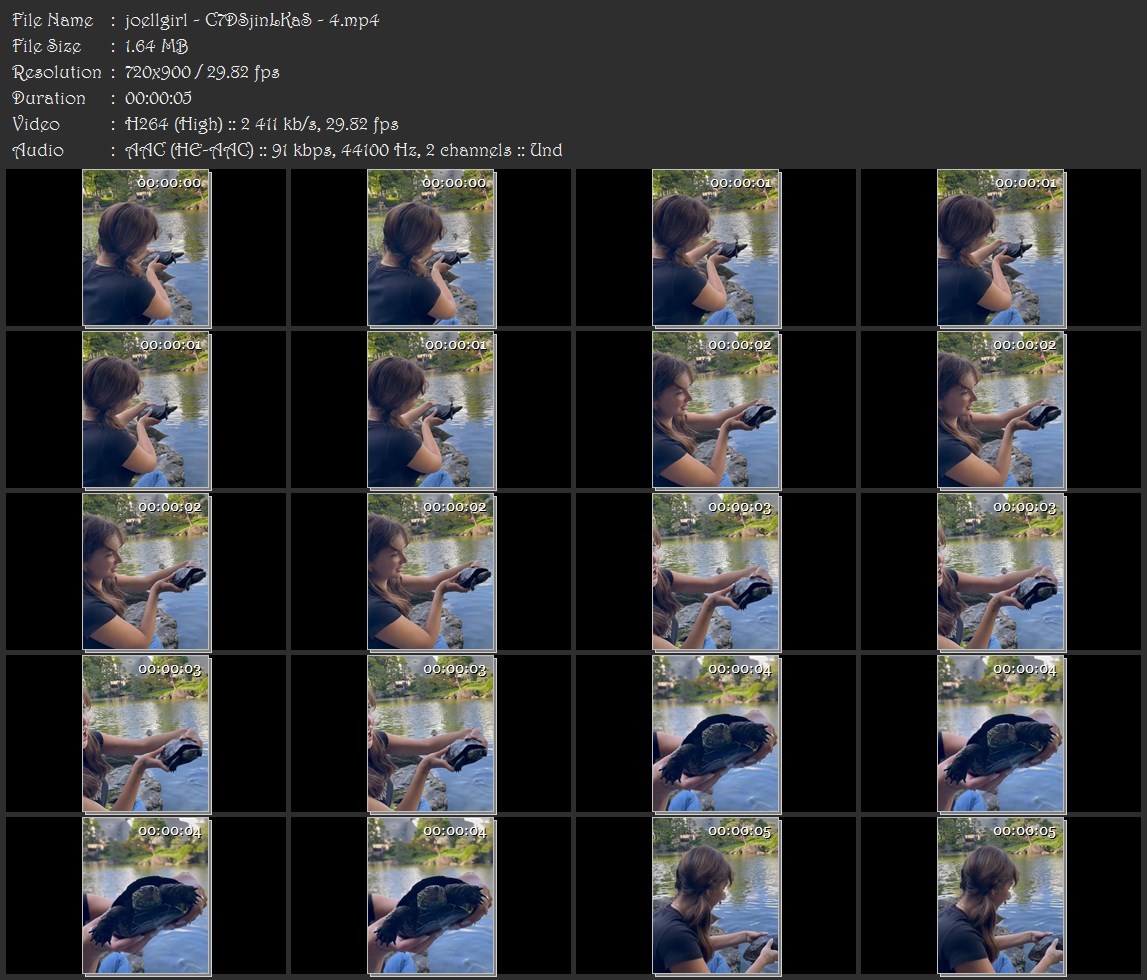Open the fourth thumbnail in the second row
Screen dimensions: 1147x980
(1001, 410)
